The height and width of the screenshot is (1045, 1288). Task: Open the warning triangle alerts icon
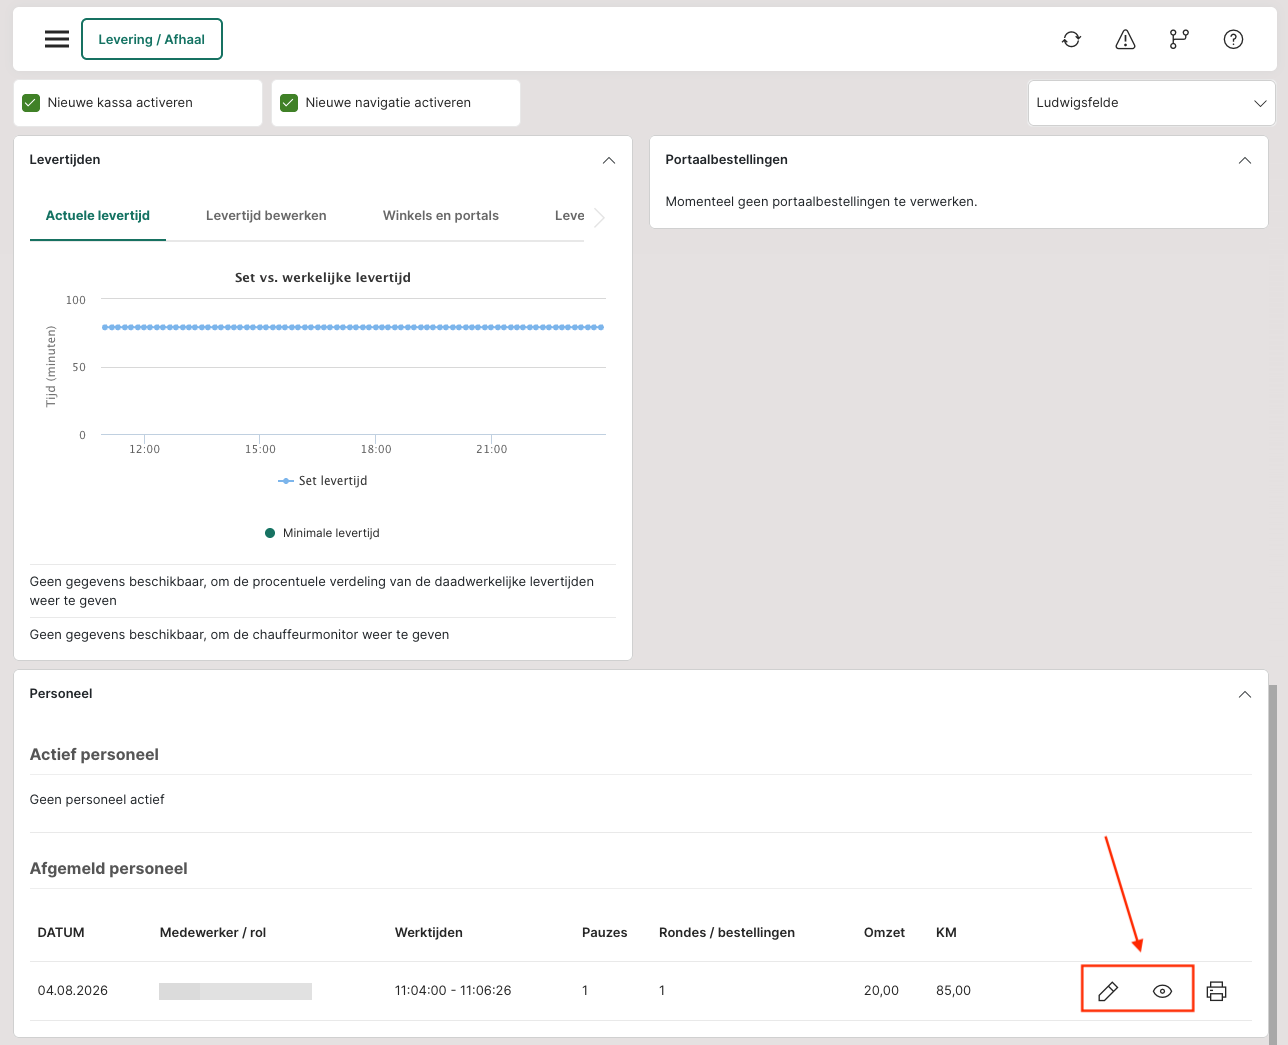[1125, 39]
